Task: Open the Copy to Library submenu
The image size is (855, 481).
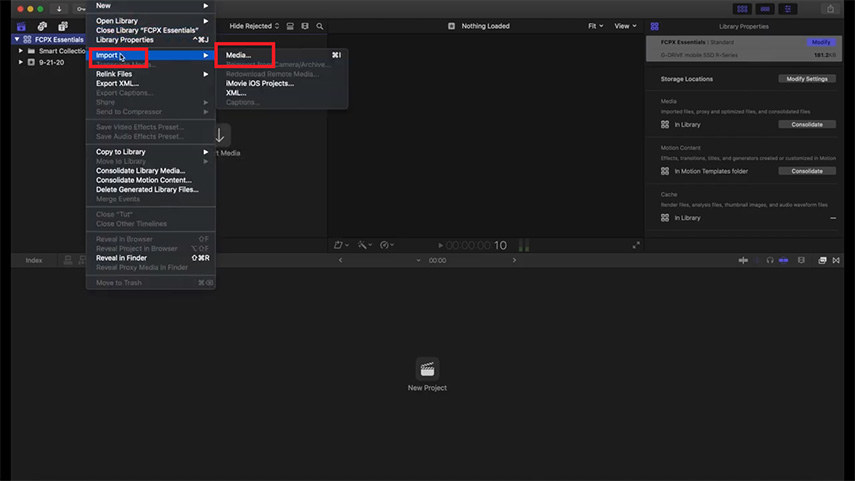Action: pos(151,152)
